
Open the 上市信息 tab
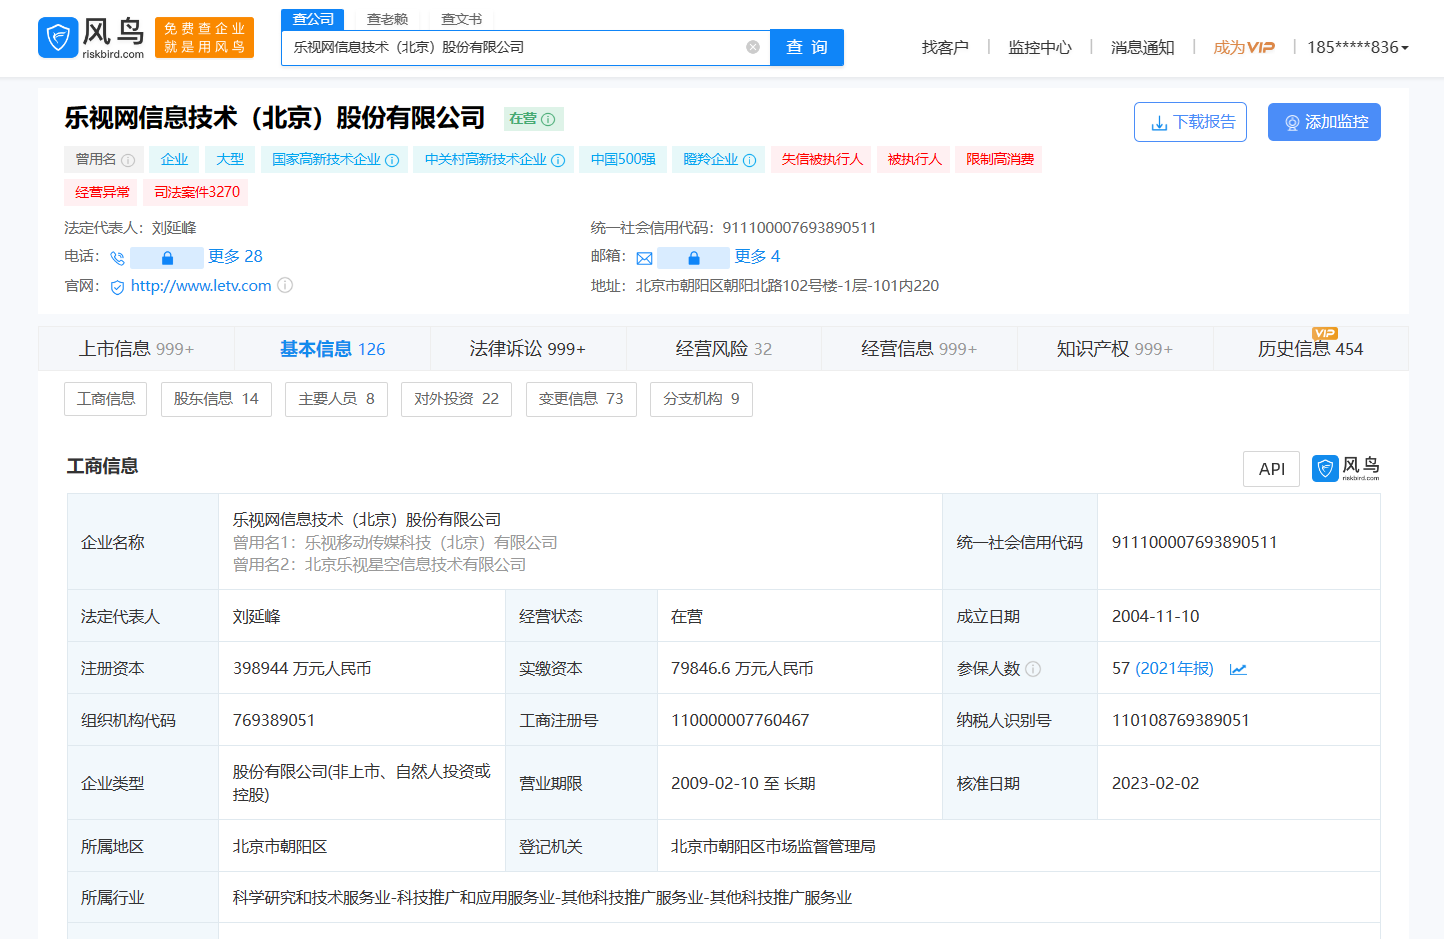(x=136, y=348)
